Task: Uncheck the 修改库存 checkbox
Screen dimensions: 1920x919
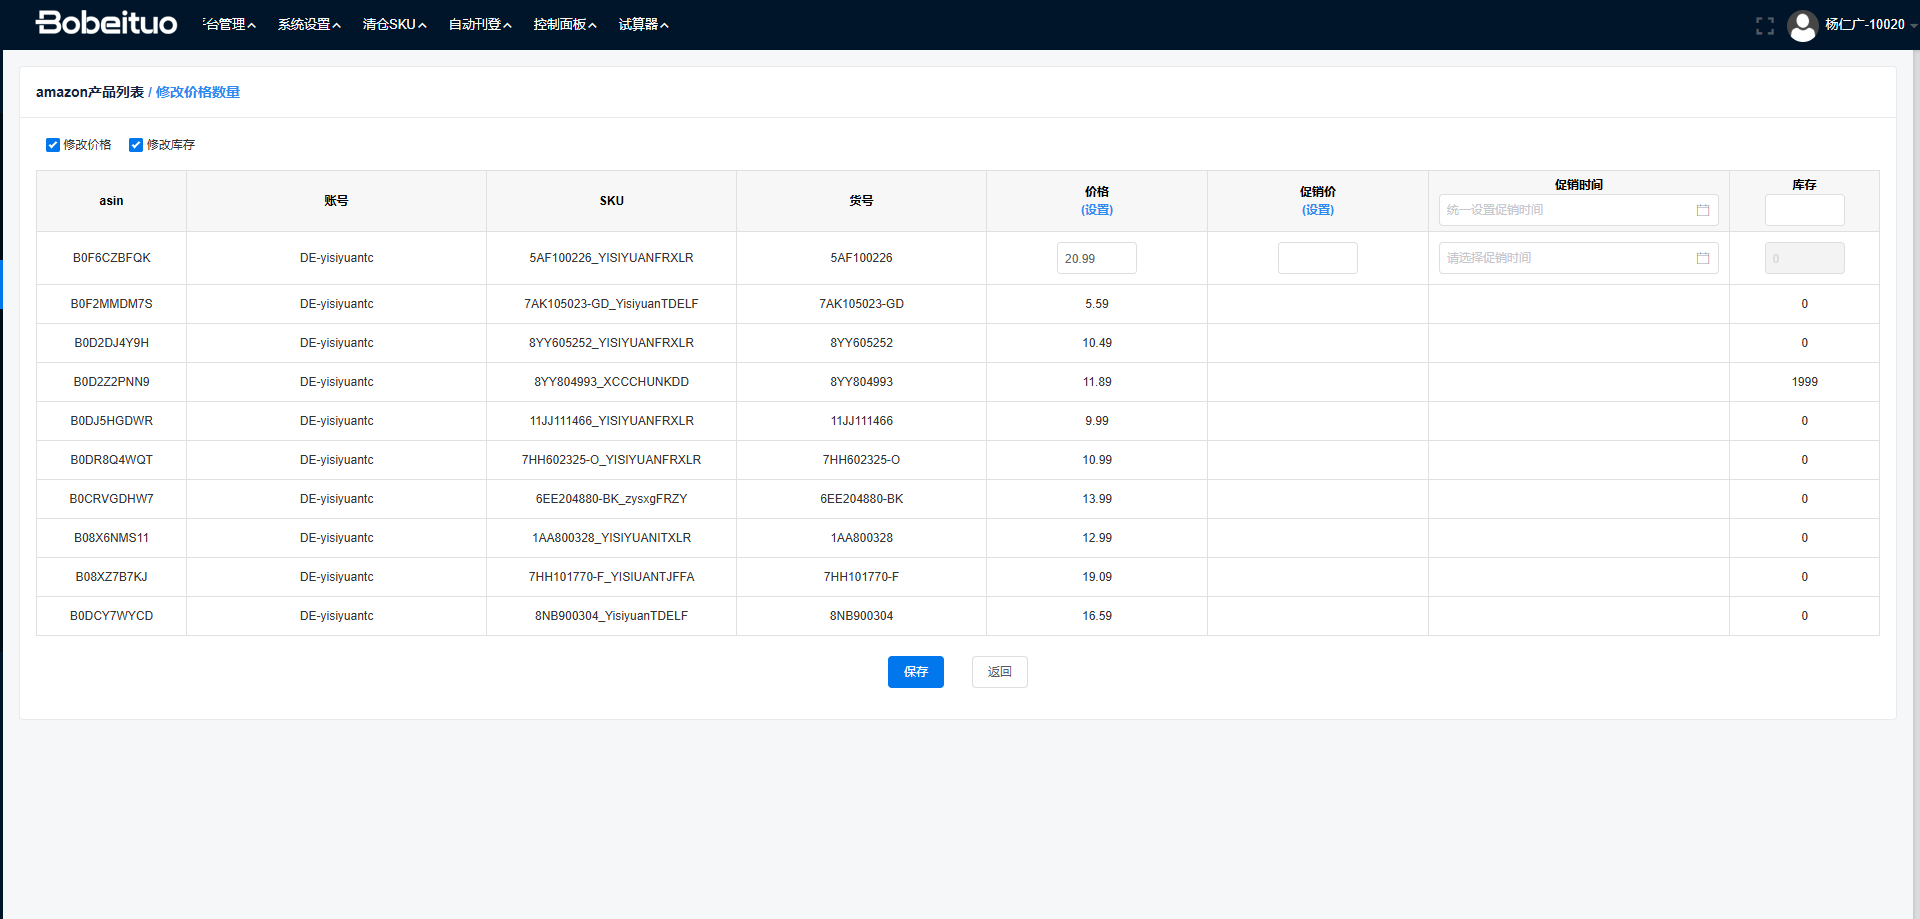Action: click(136, 145)
